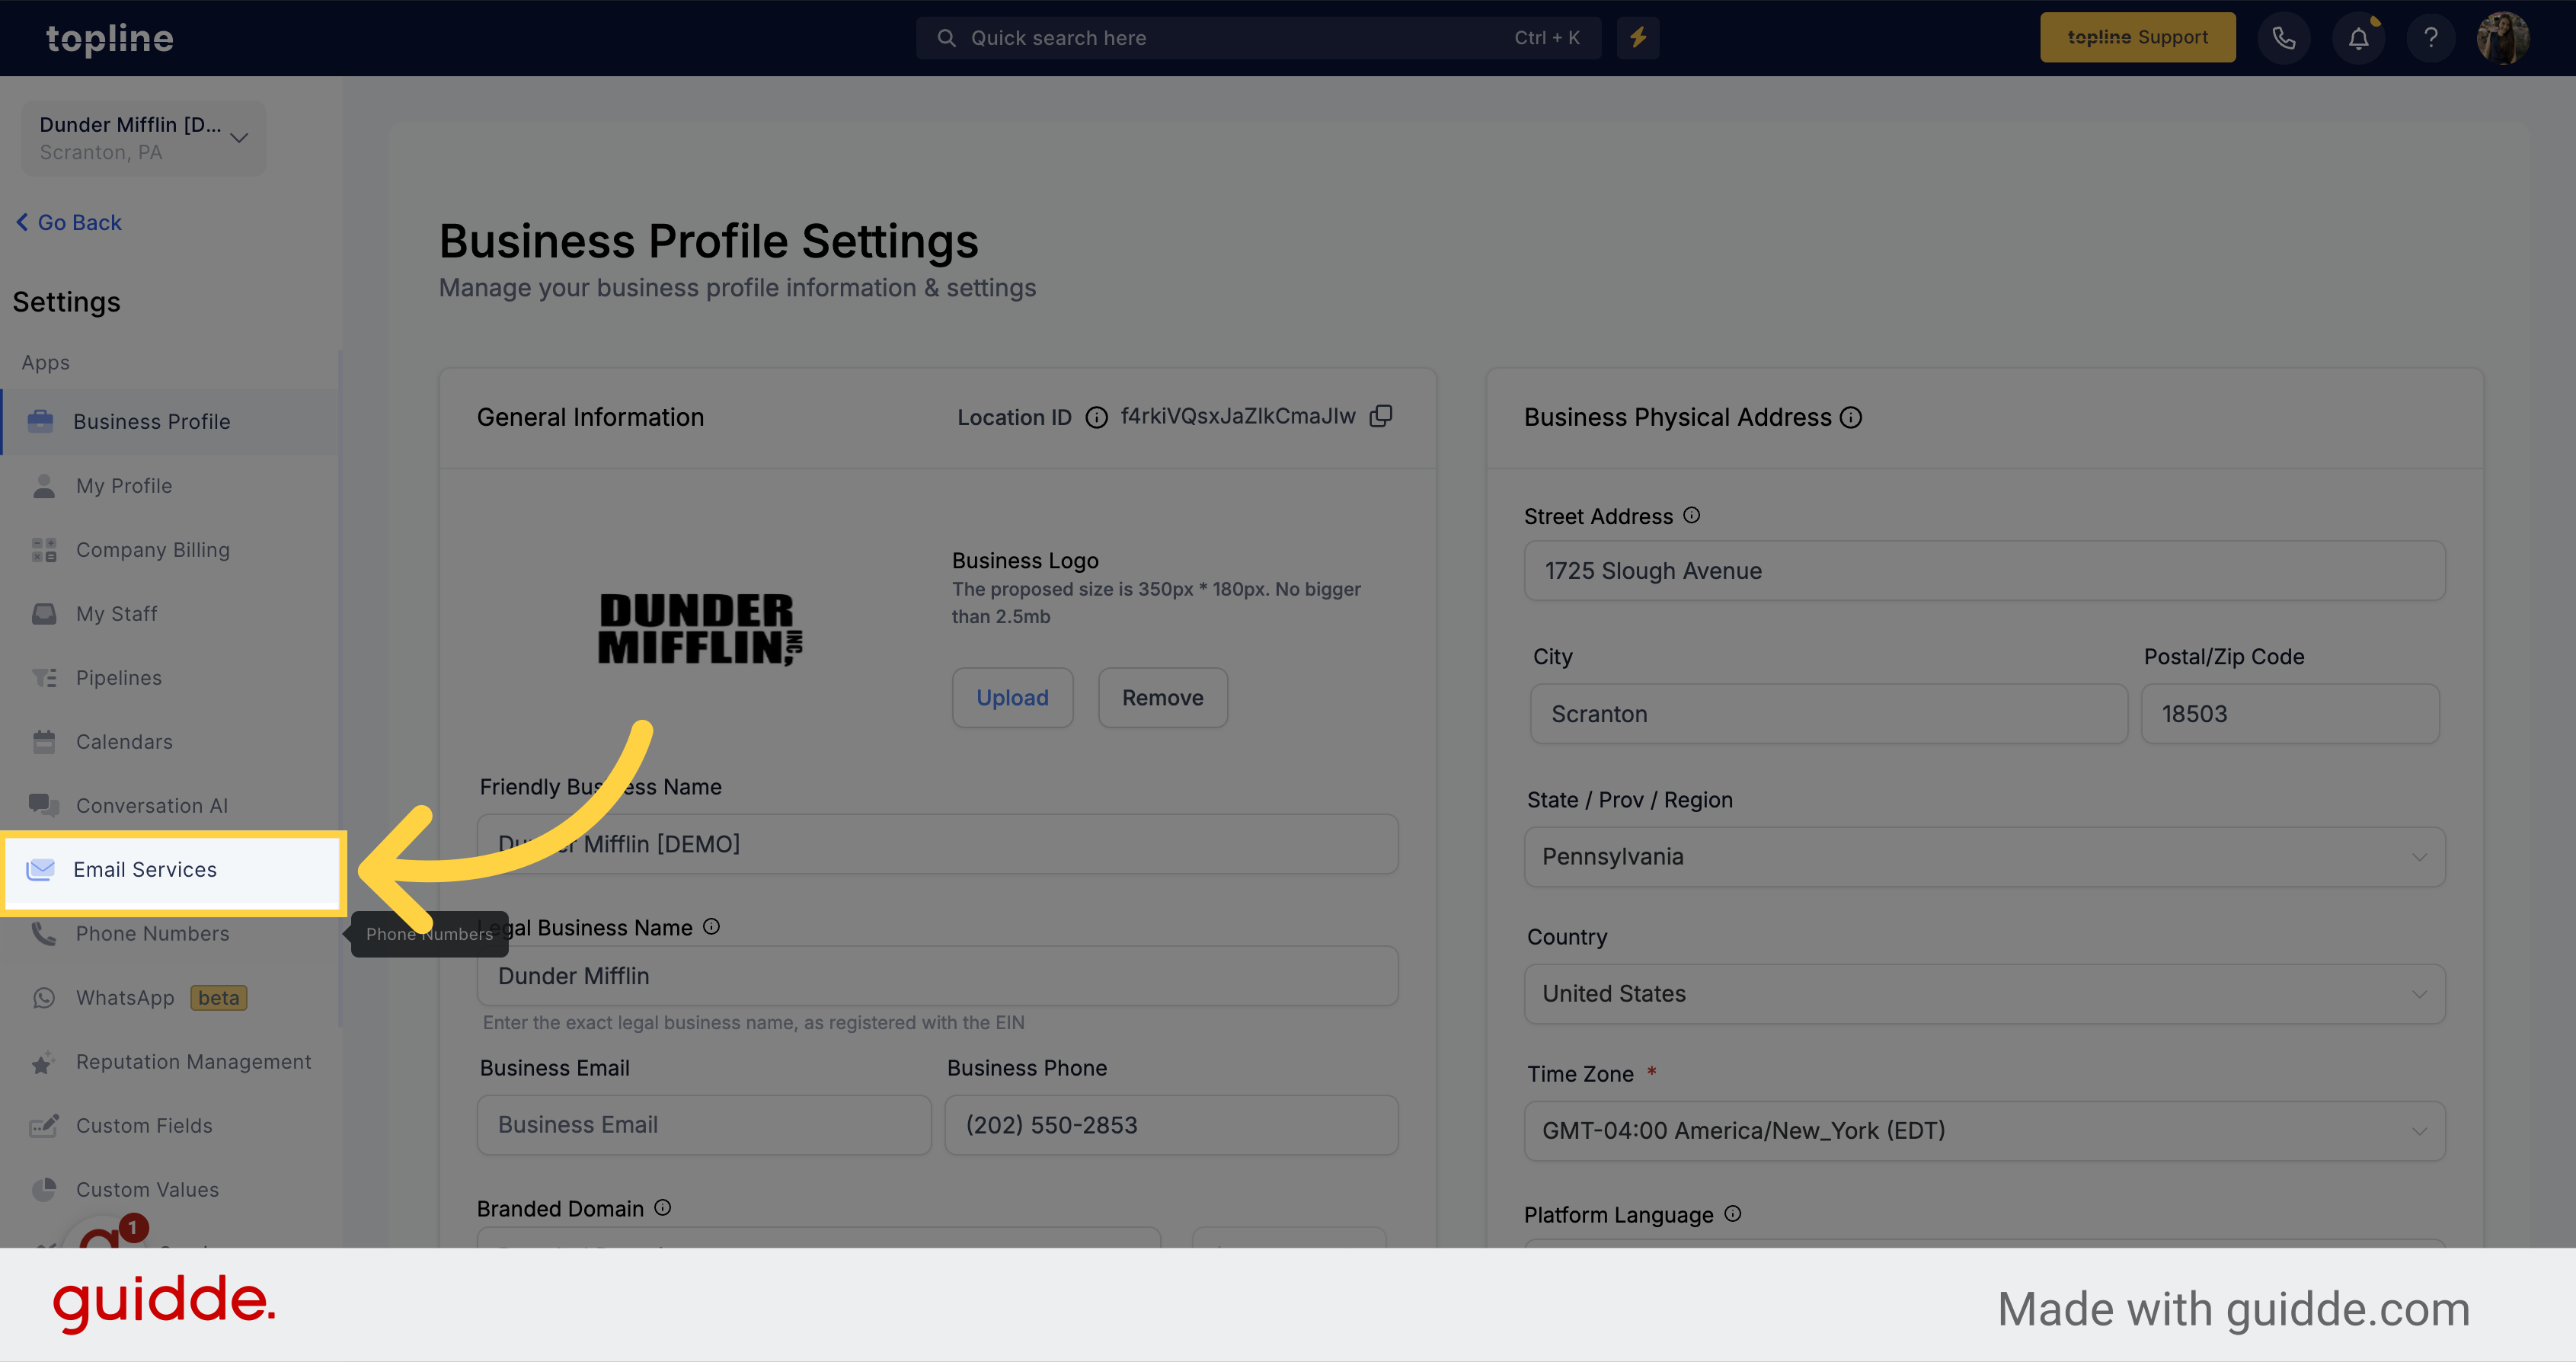The image size is (2576, 1362).
Task: Click Street Address info icon
Action: [x=1691, y=515]
